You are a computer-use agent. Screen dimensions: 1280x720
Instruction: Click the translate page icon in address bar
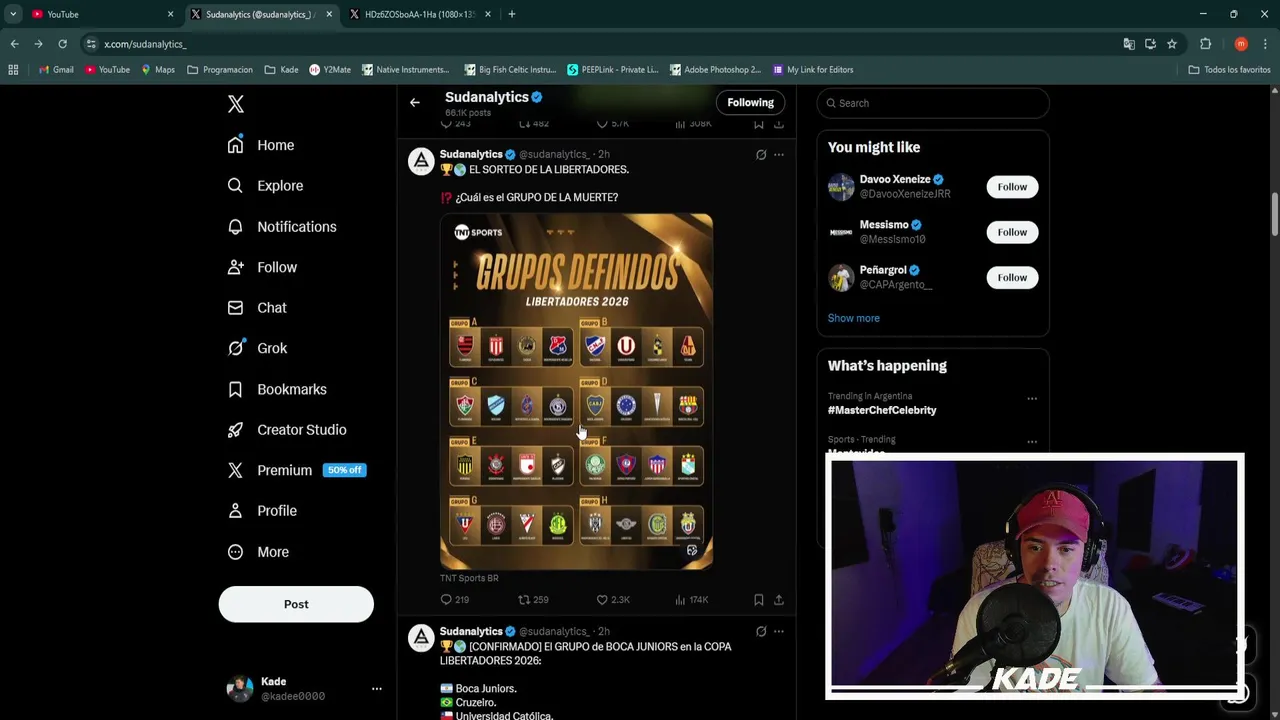pyautogui.click(x=1129, y=44)
